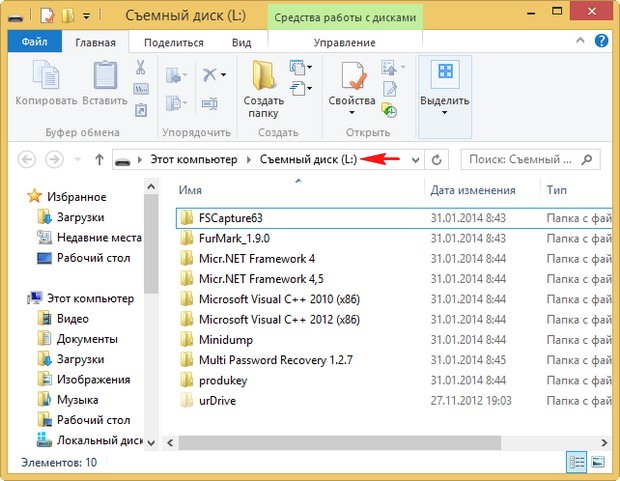This screenshot has width=620, height=481.
Task: Click the refresh icon beside address bar
Action: pos(436,159)
